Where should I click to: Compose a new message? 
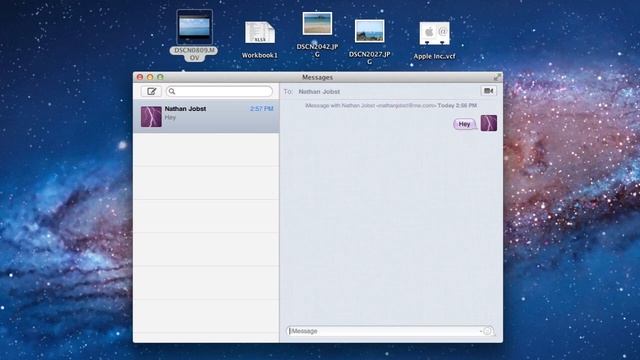click(151, 91)
